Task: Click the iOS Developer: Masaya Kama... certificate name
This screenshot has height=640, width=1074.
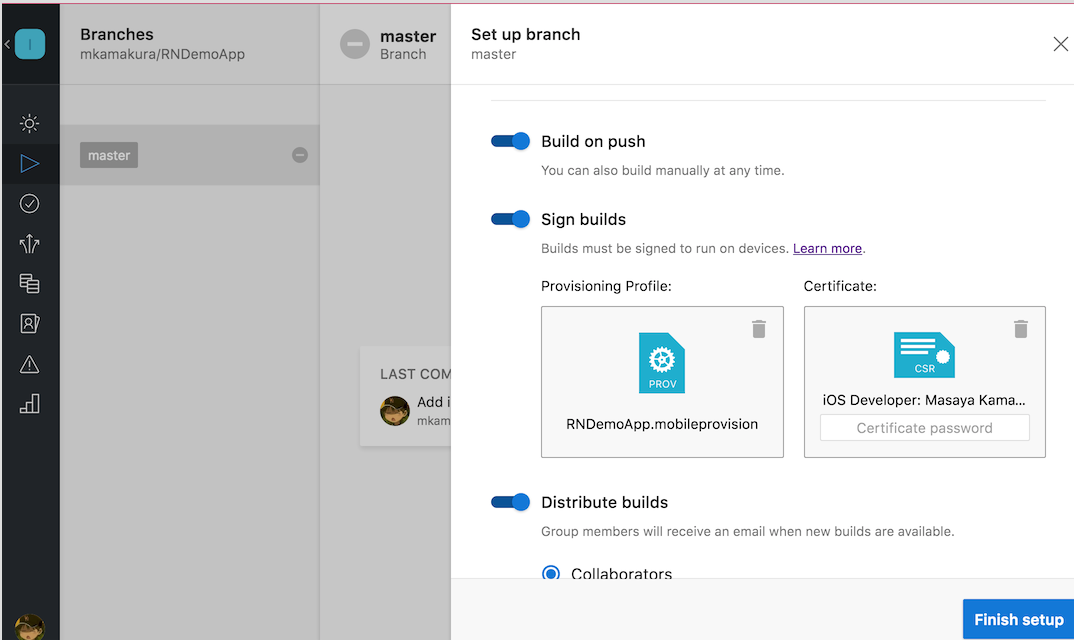Action: coord(924,400)
